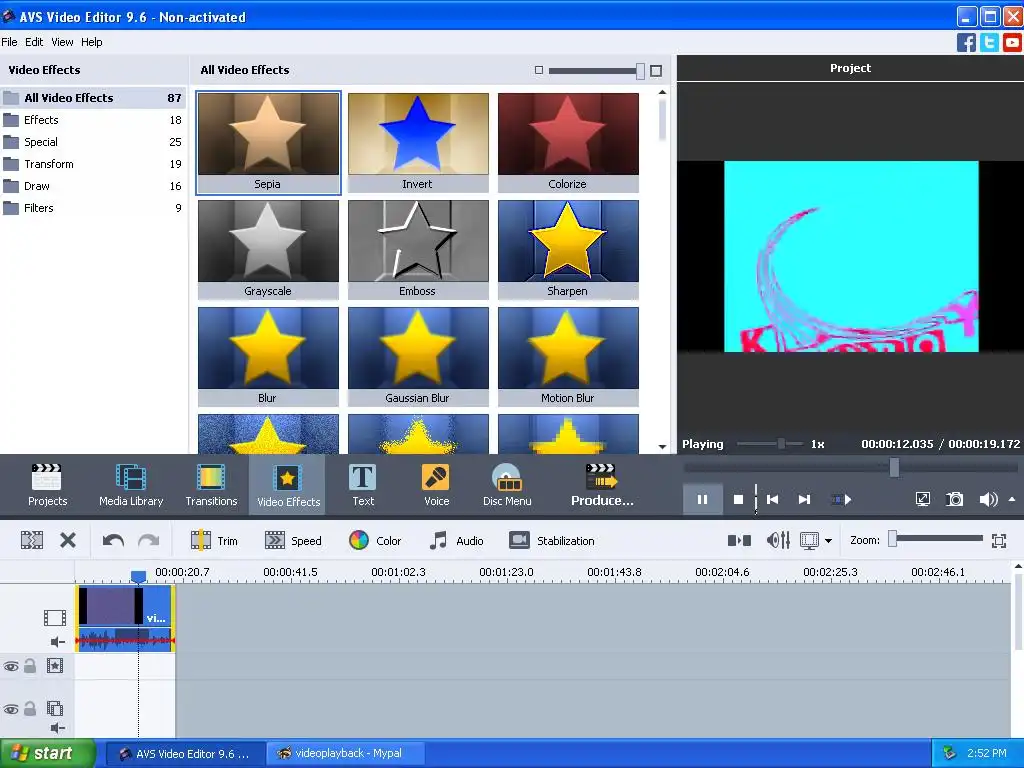Open the Edit menu

(34, 42)
